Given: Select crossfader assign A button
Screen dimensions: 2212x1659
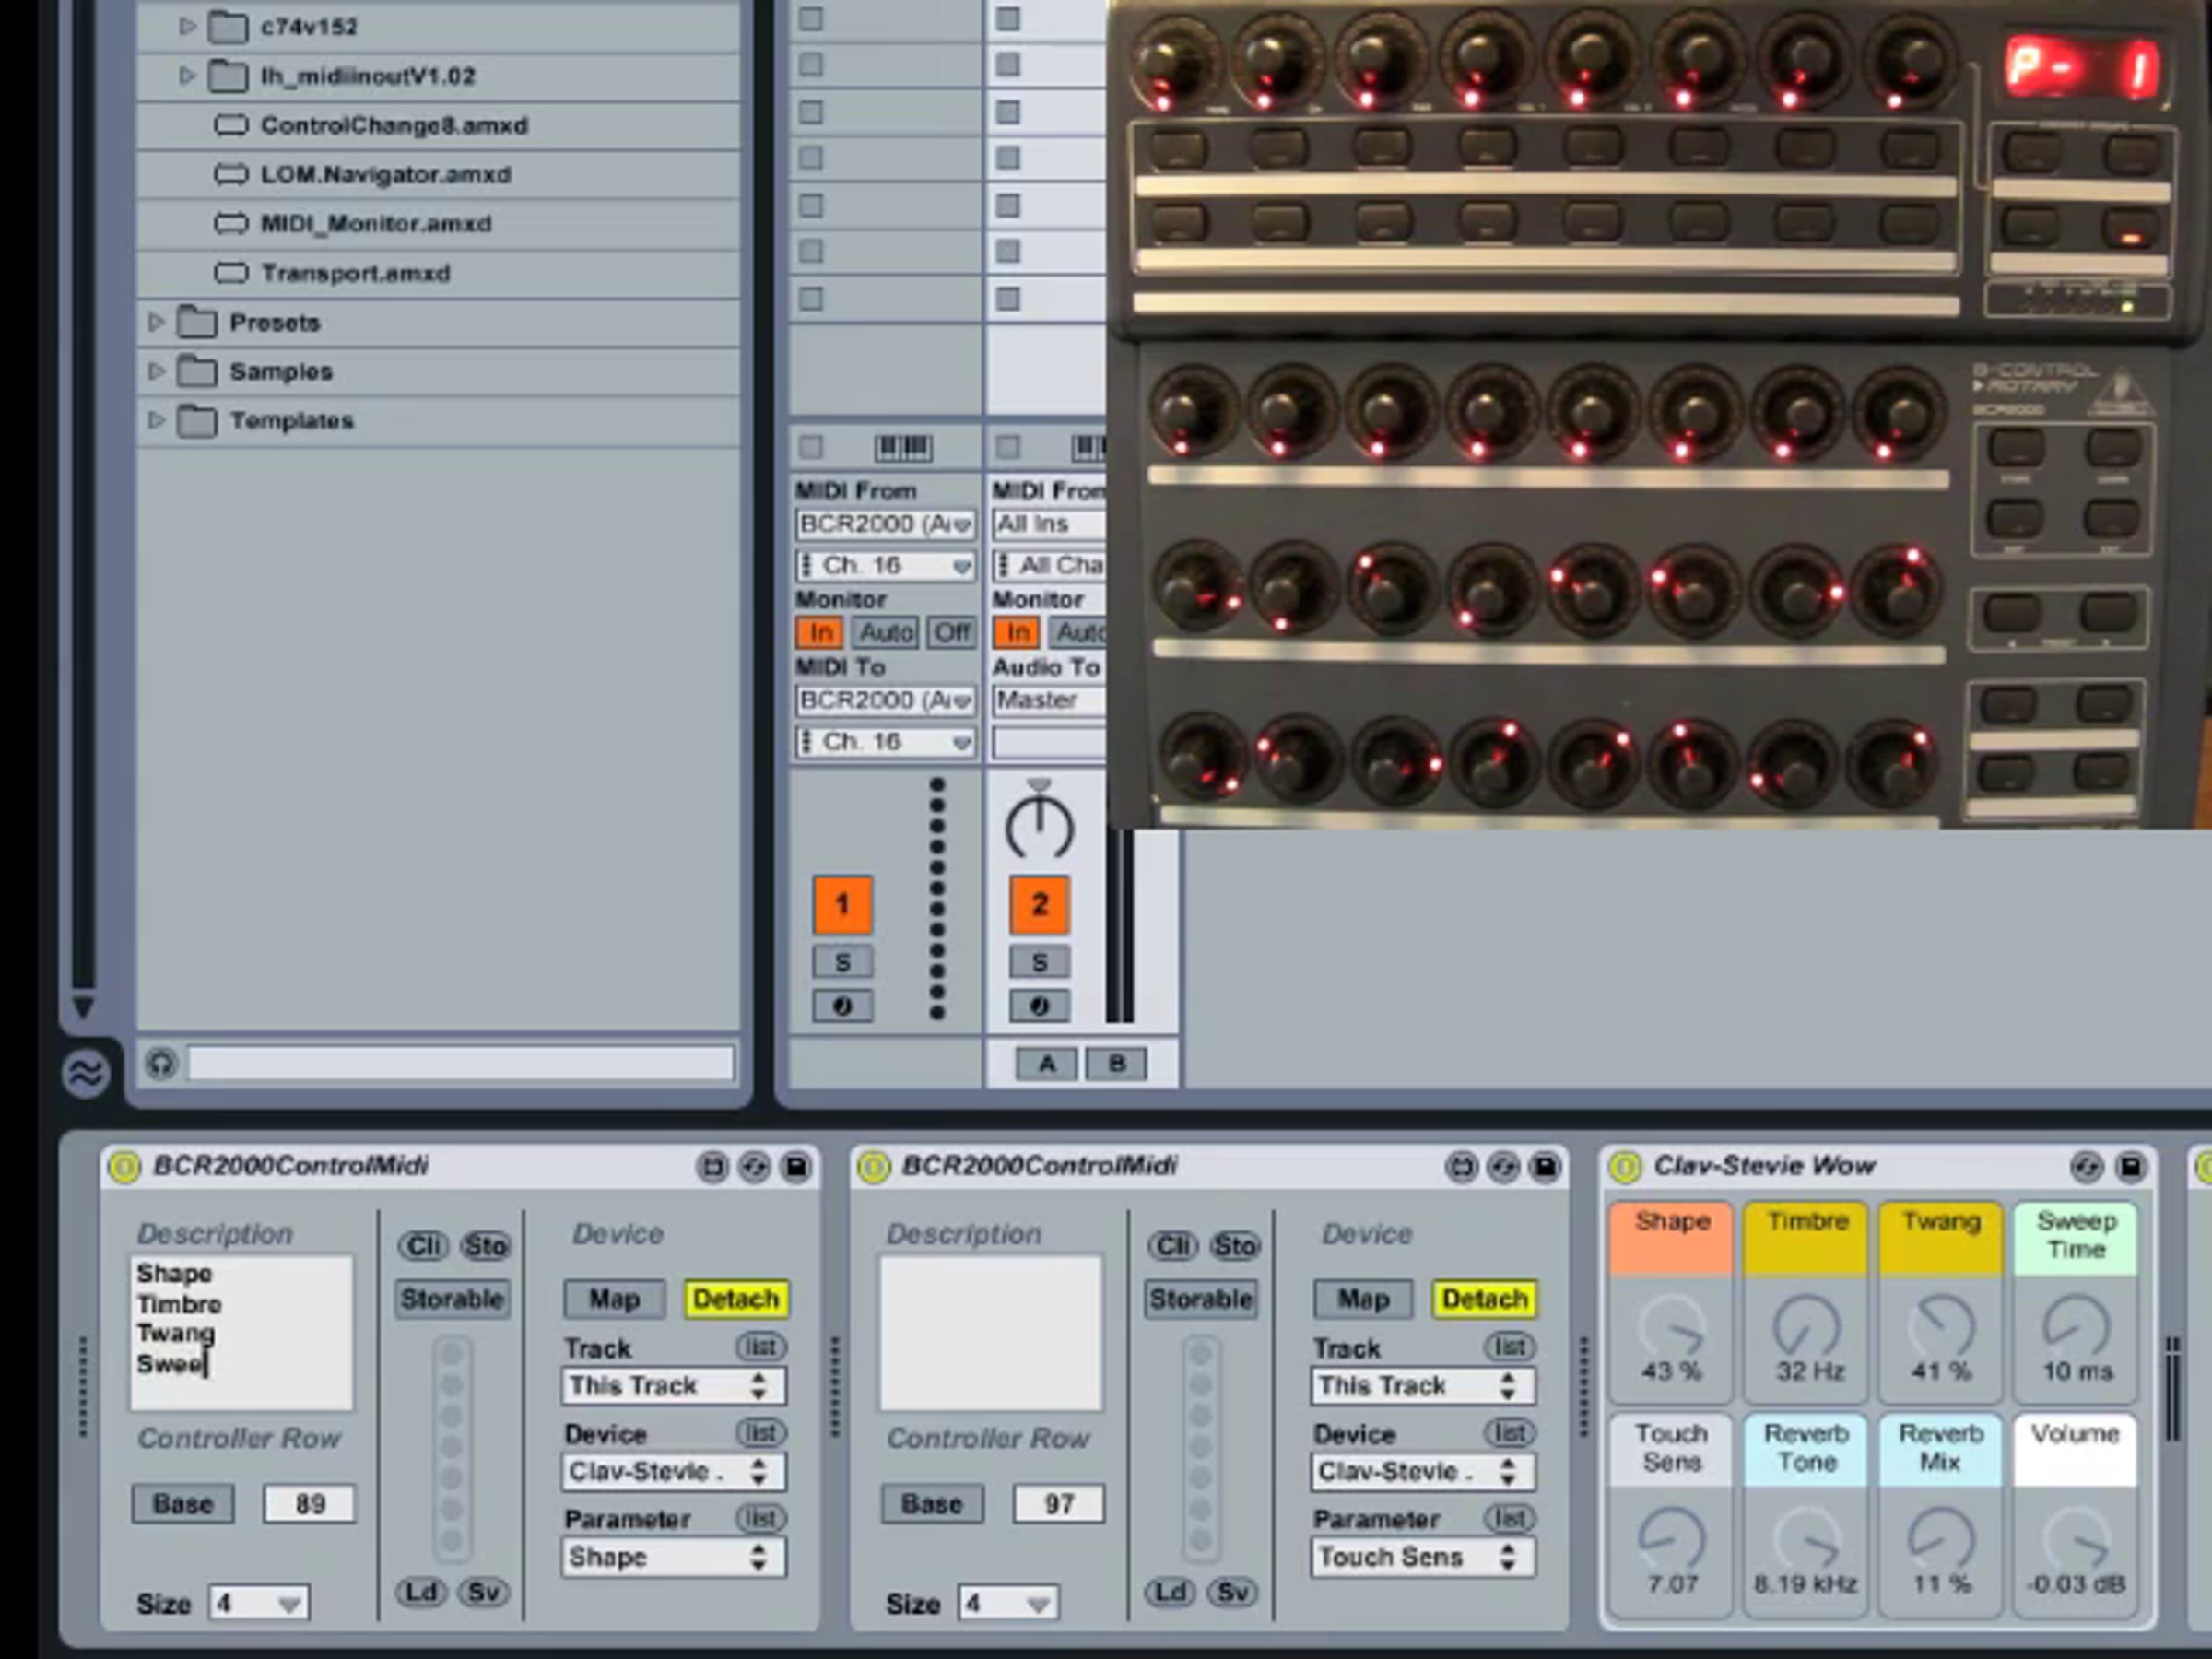Looking at the screenshot, I should (x=1046, y=1064).
